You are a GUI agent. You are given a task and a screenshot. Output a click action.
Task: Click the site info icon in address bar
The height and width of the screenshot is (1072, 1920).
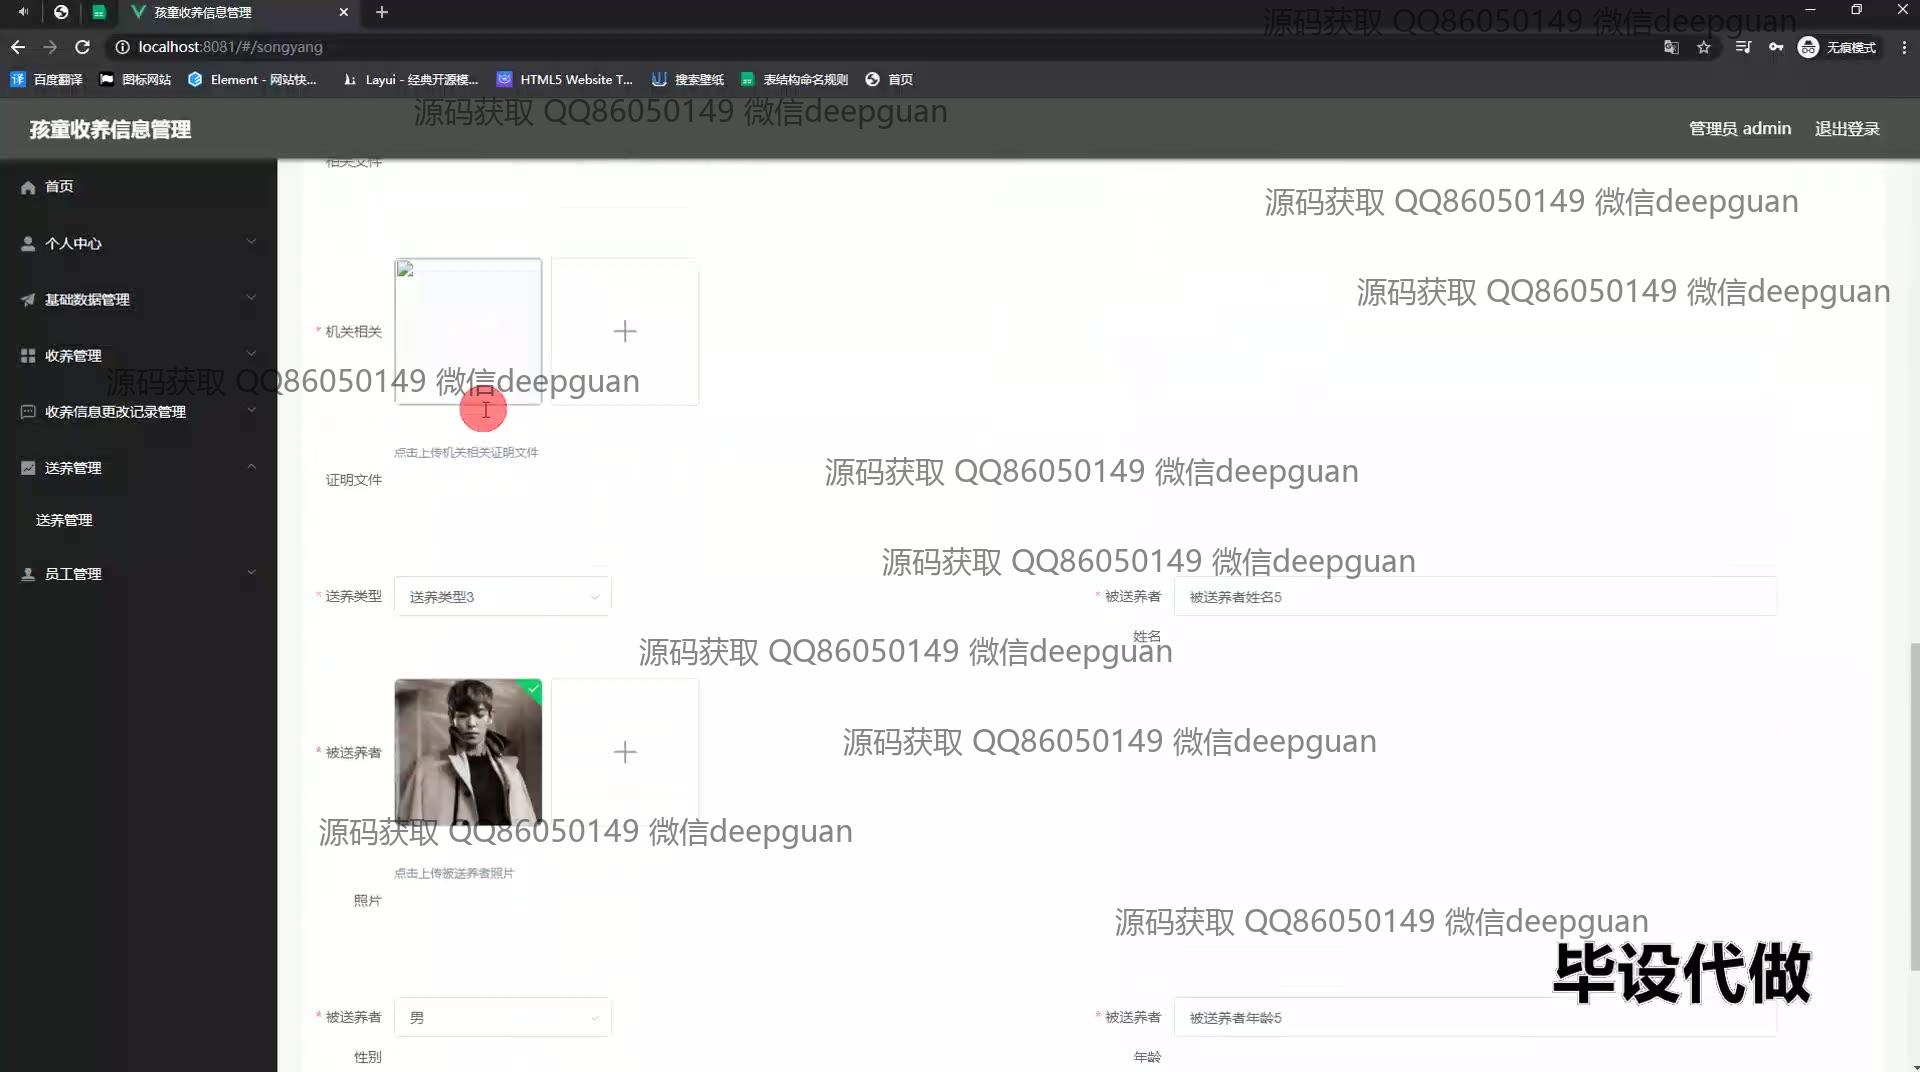(x=122, y=47)
